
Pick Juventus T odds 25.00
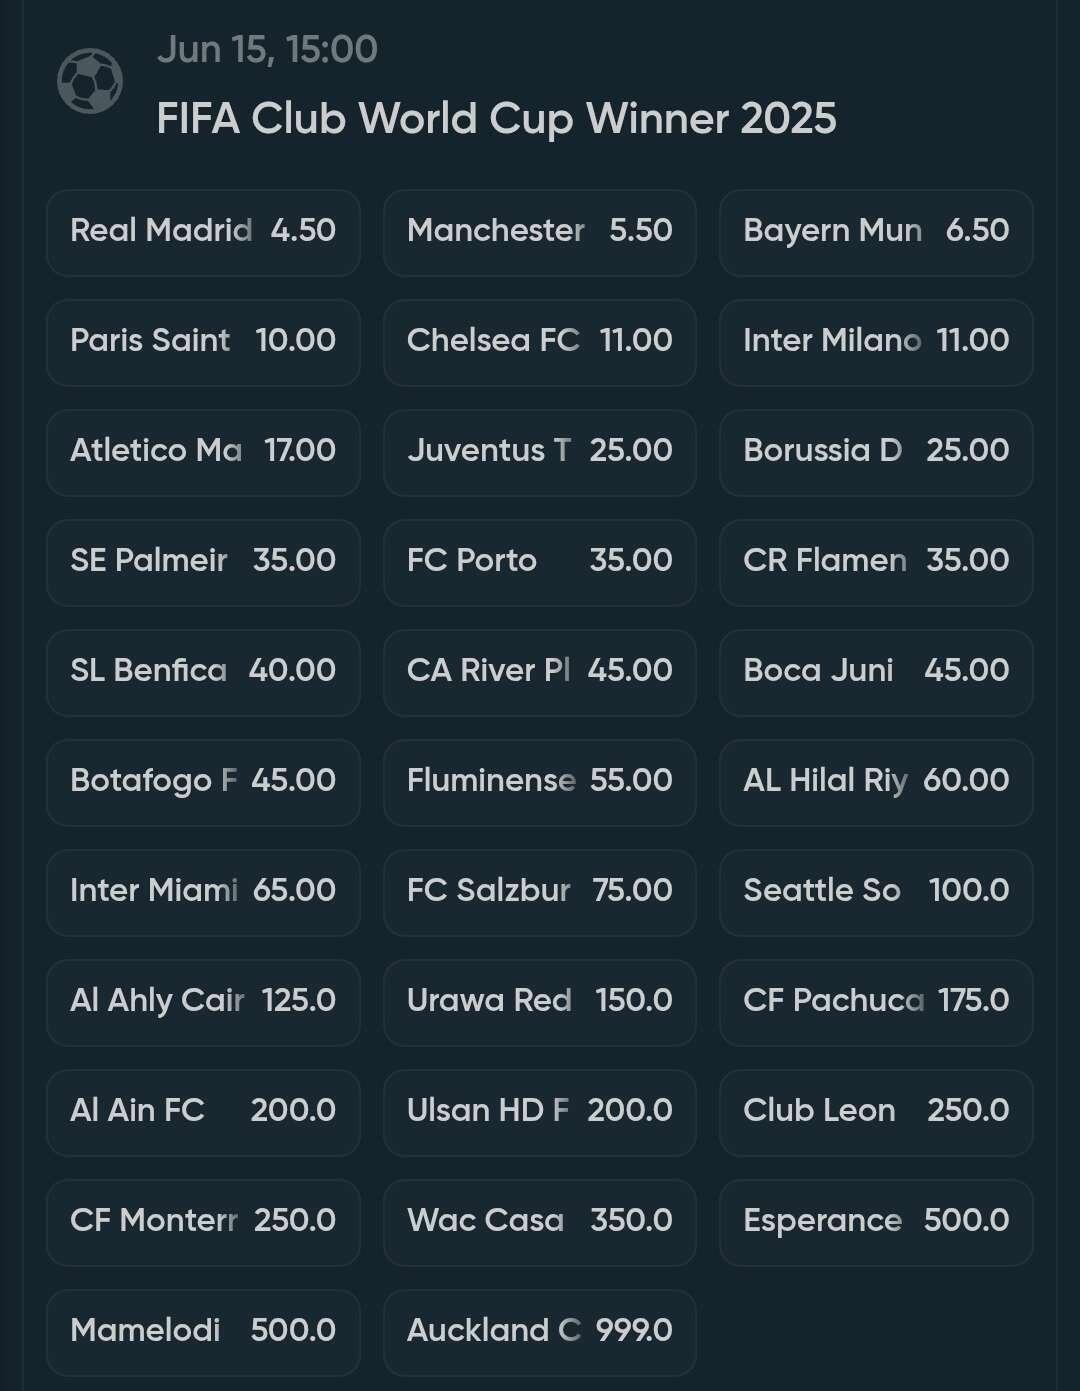540,452
